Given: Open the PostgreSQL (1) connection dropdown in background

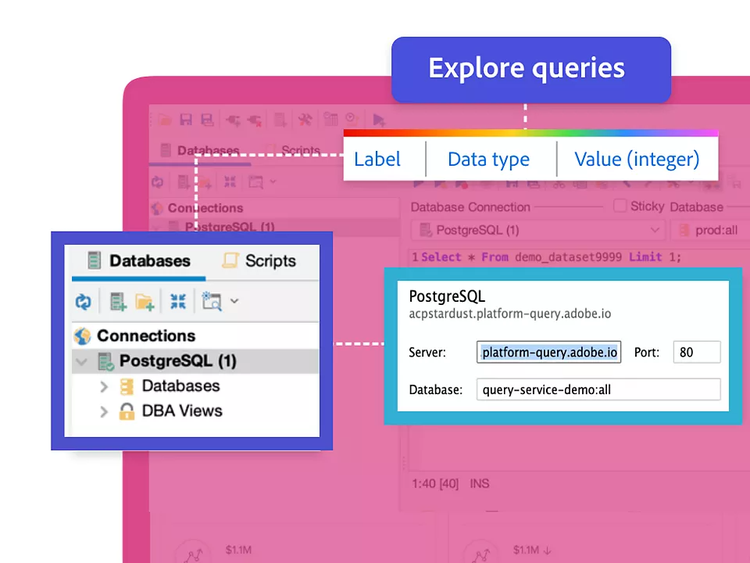Looking at the screenshot, I should click(x=538, y=231).
